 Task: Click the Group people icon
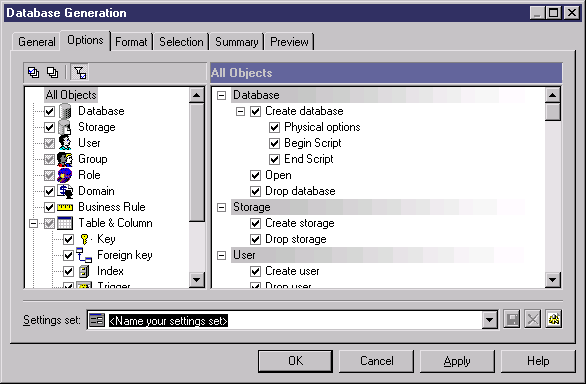(x=65, y=159)
